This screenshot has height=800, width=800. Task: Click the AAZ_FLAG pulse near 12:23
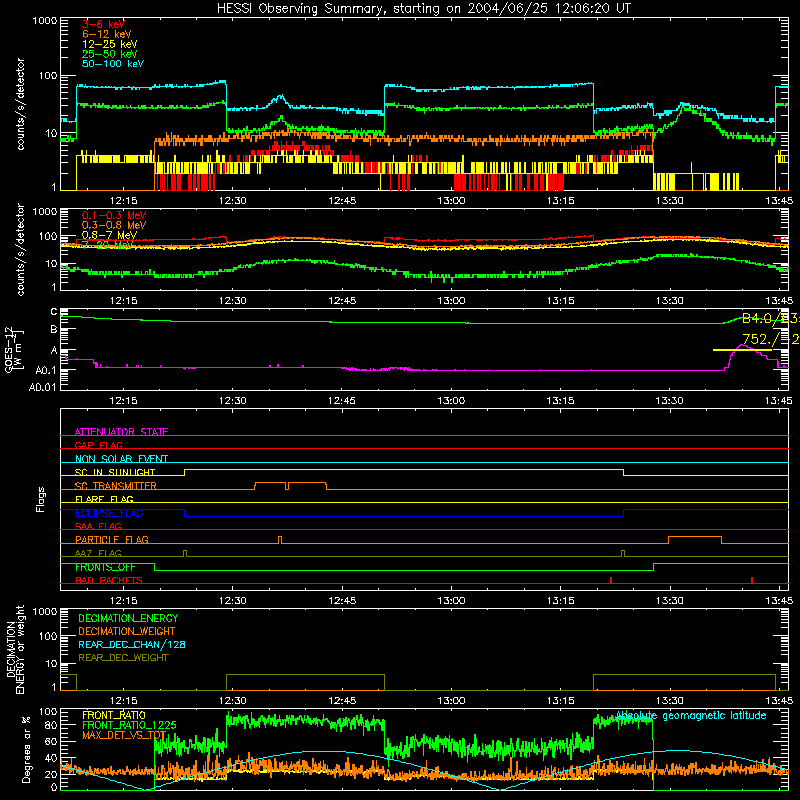185,553
